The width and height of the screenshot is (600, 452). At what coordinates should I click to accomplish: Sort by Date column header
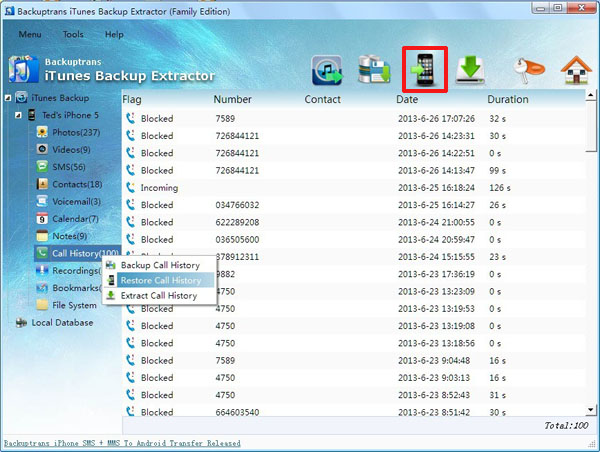point(407,100)
